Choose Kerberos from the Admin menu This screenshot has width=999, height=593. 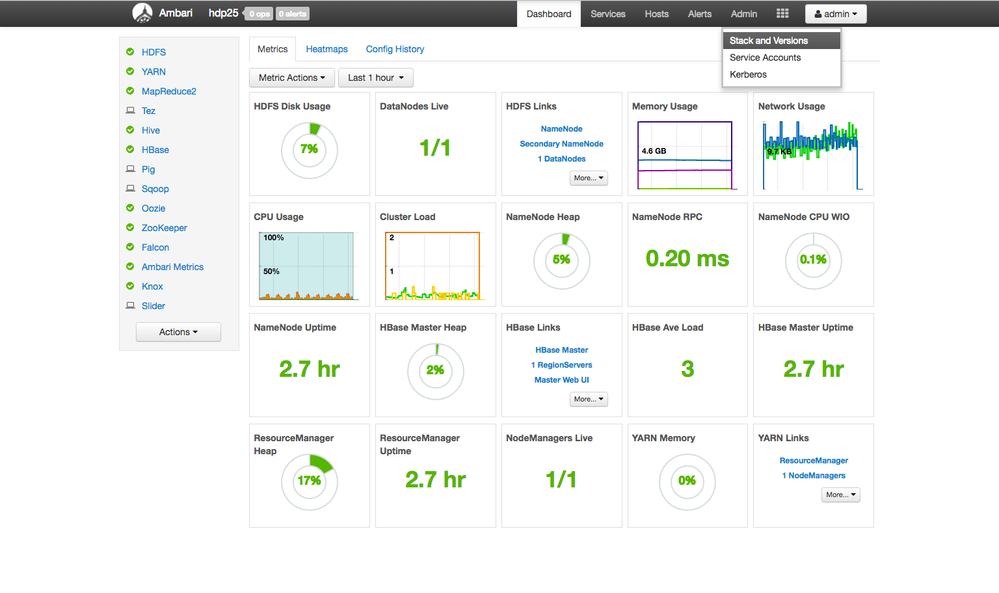point(749,74)
